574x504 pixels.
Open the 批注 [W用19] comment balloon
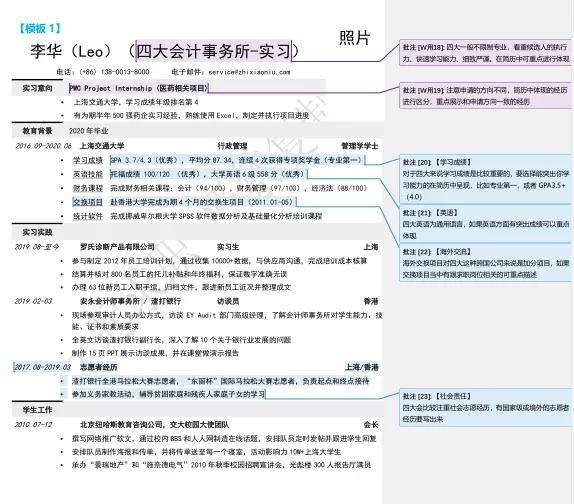tap(486, 96)
